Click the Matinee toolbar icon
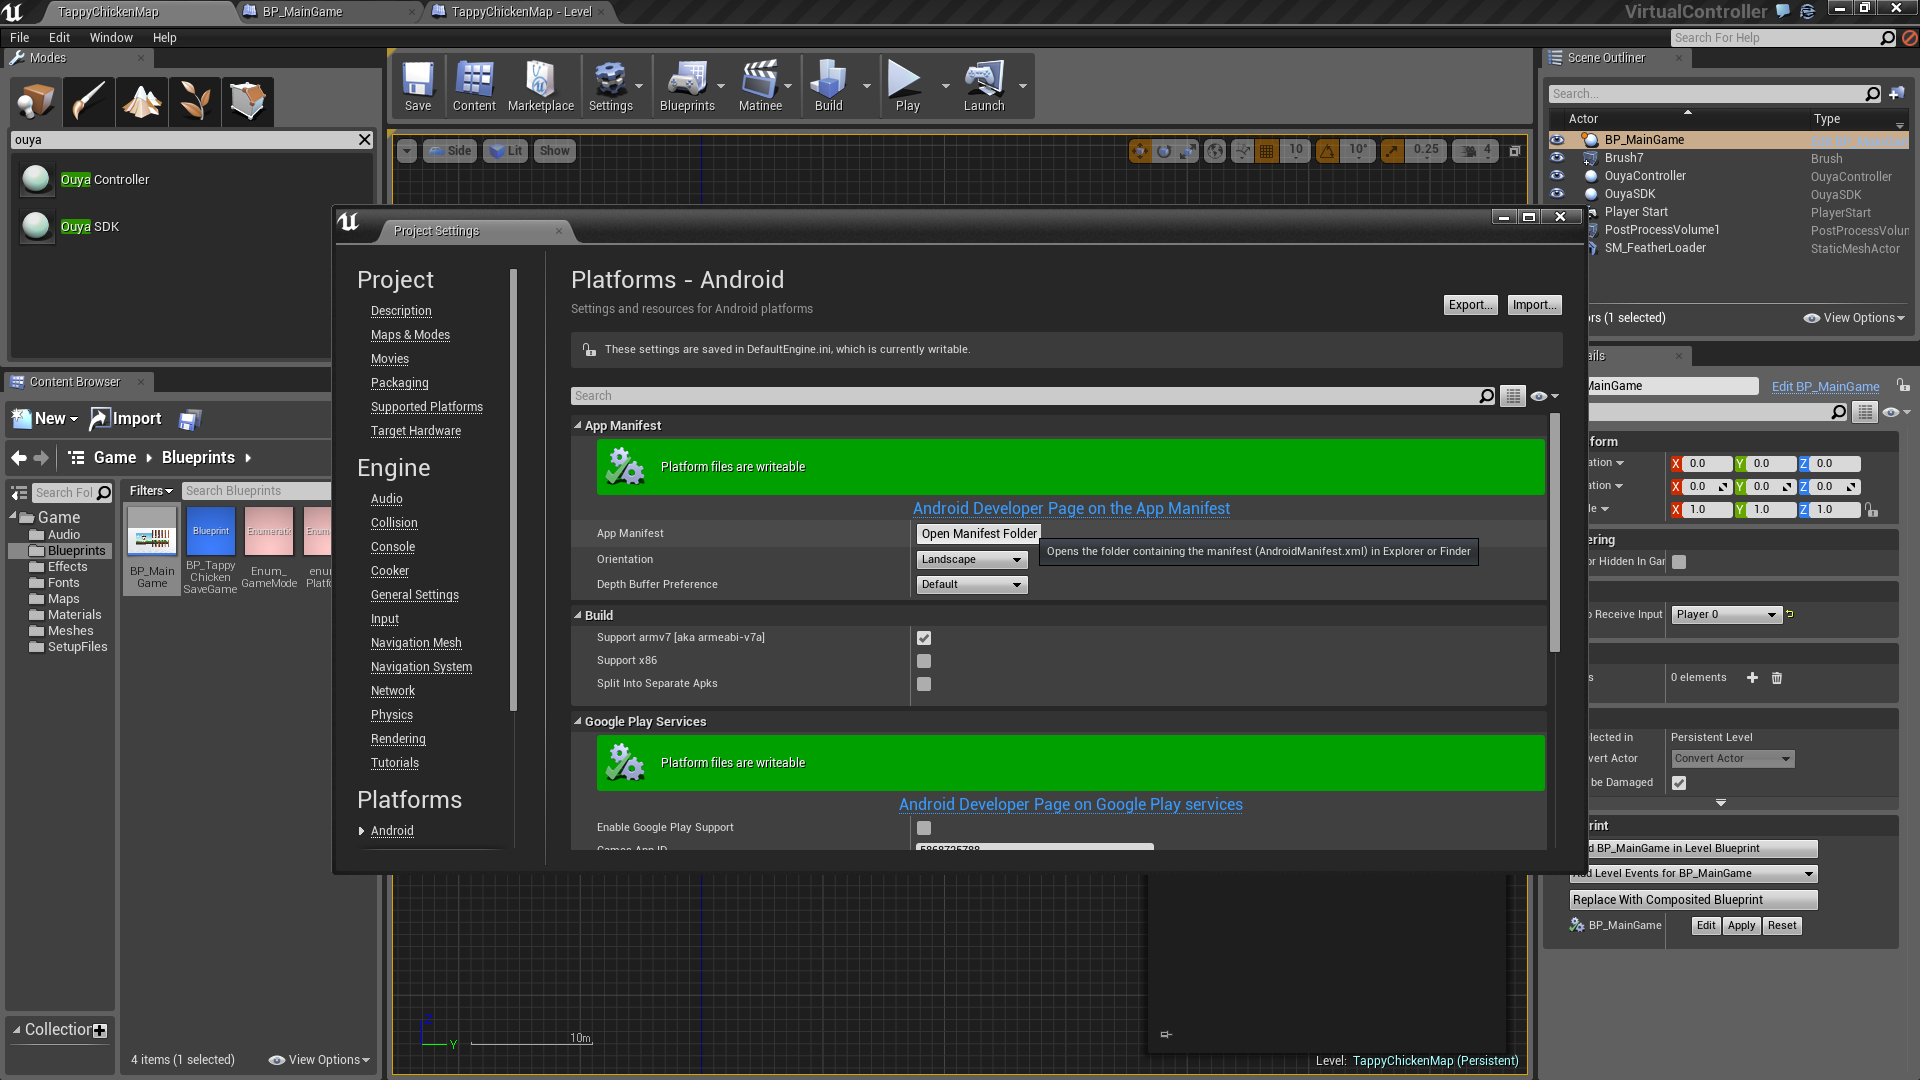Screen dimensions: 1920x1080 click(760, 86)
